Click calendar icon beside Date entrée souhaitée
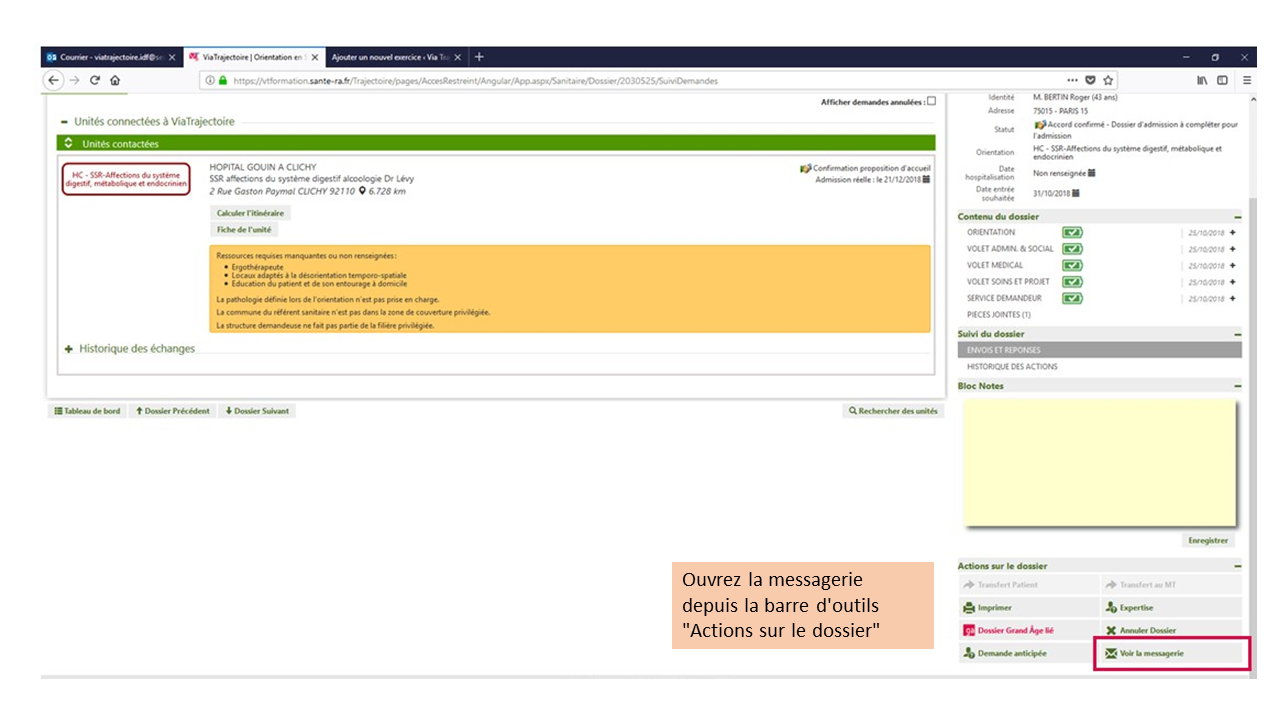 click(1076, 193)
